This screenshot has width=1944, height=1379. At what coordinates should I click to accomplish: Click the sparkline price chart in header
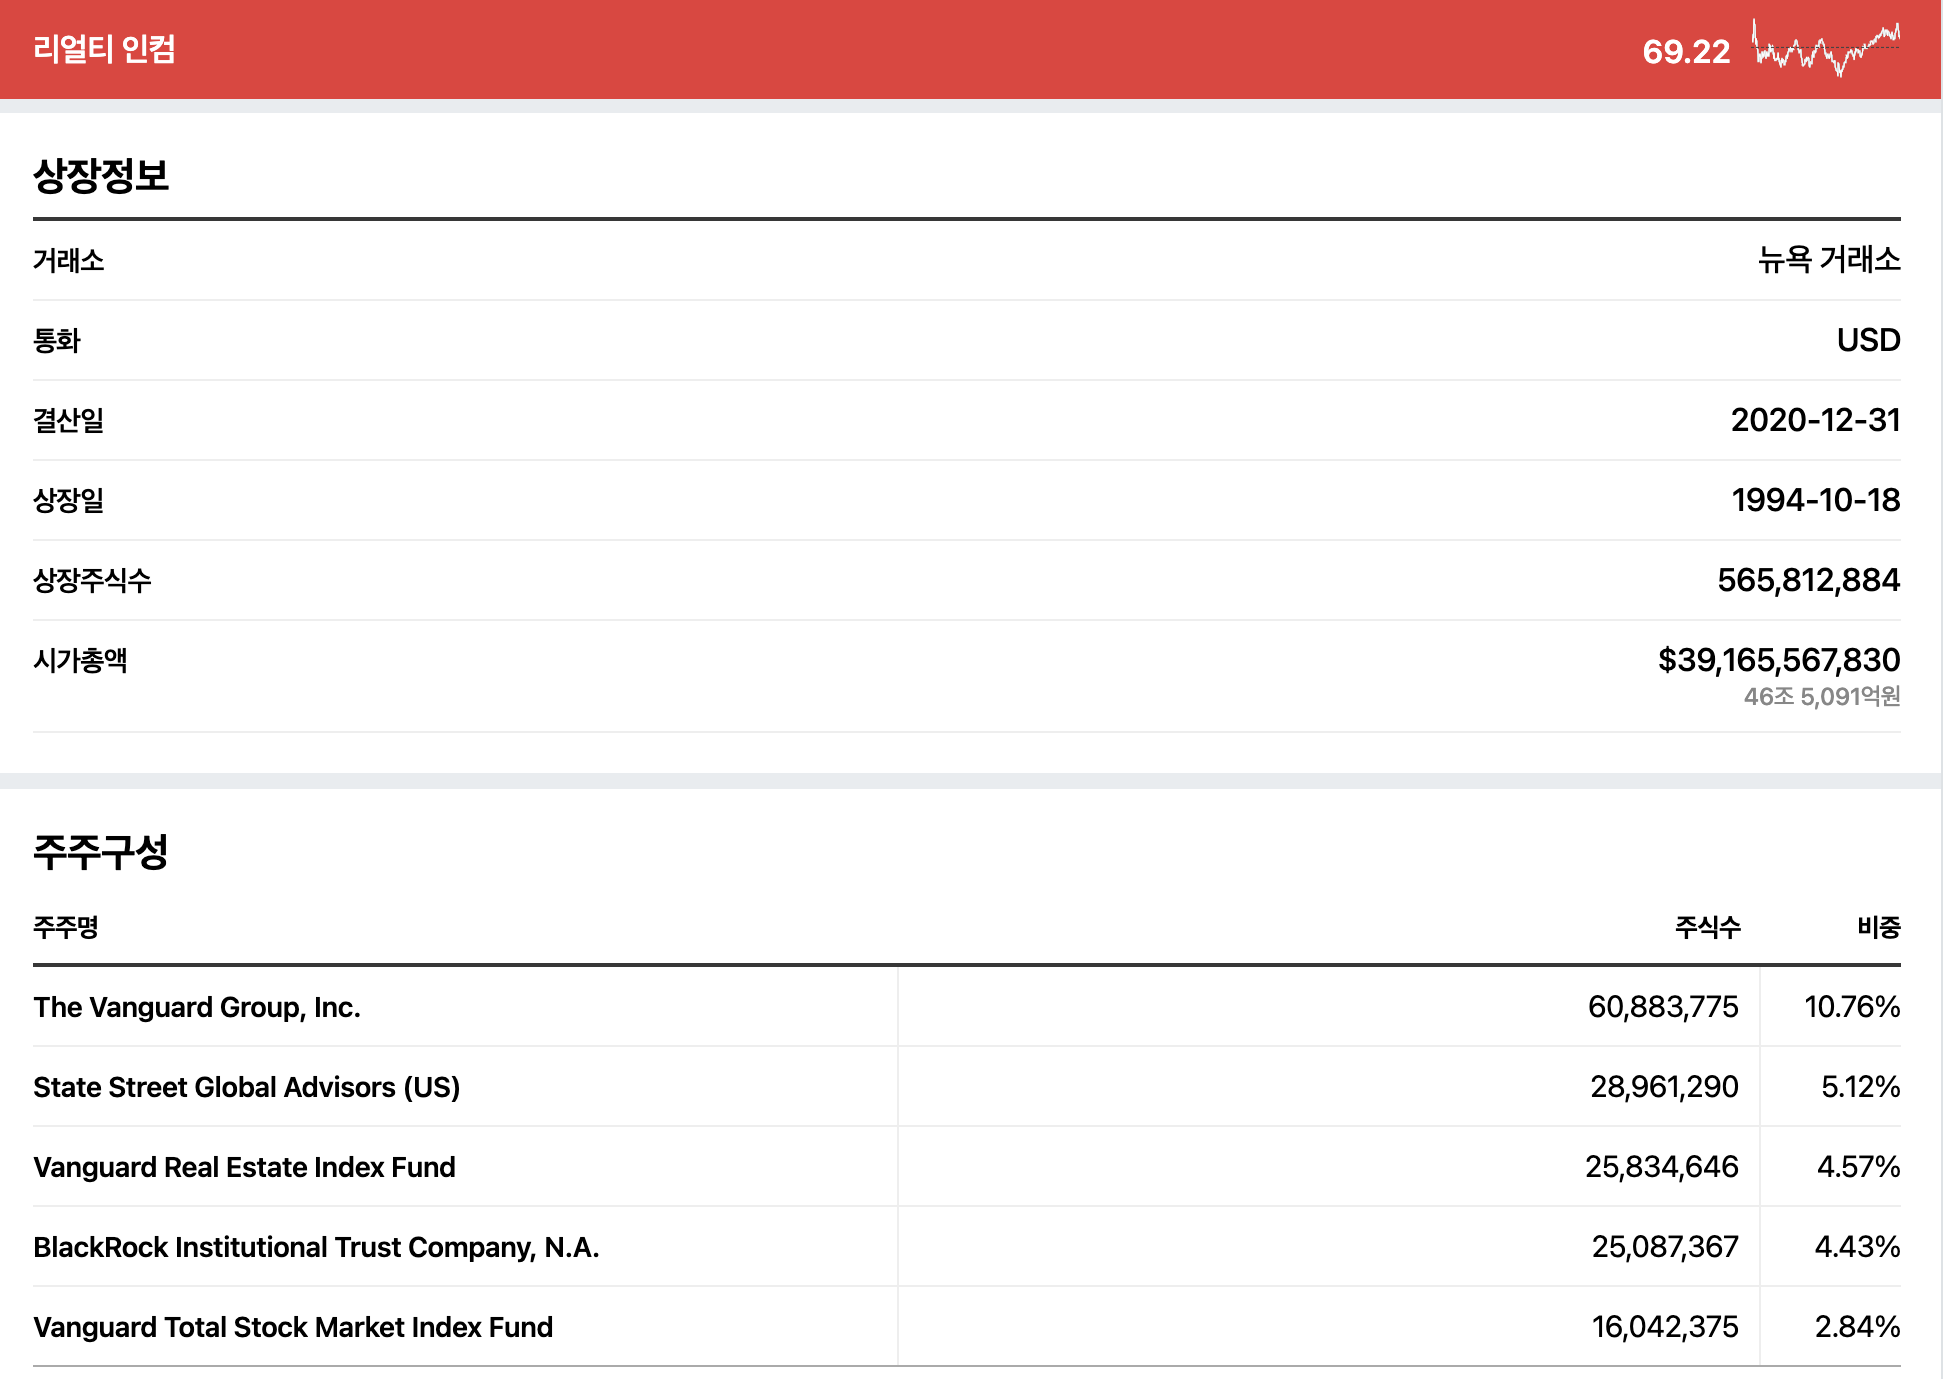(1825, 48)
